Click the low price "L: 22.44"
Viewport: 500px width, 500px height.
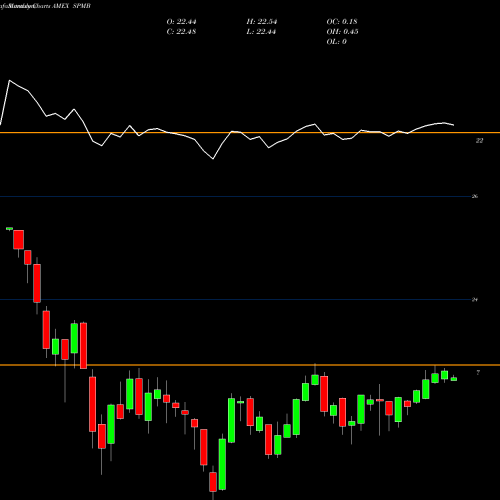pos(261,32)
